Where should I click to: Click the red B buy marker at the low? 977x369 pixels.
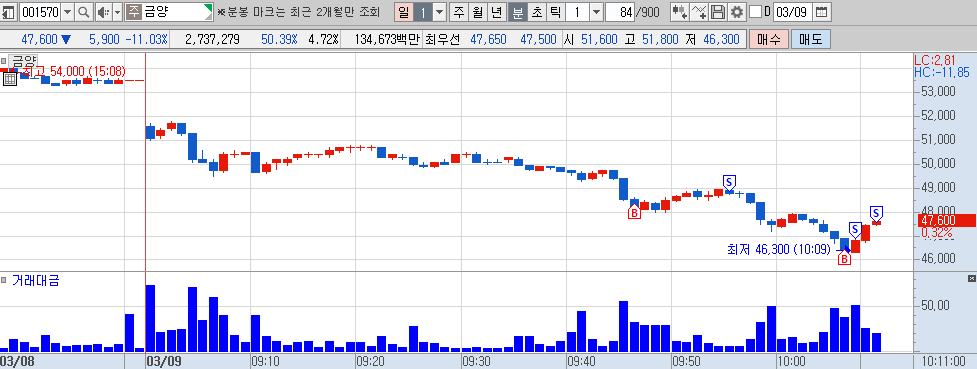click(x=844, y=258)
